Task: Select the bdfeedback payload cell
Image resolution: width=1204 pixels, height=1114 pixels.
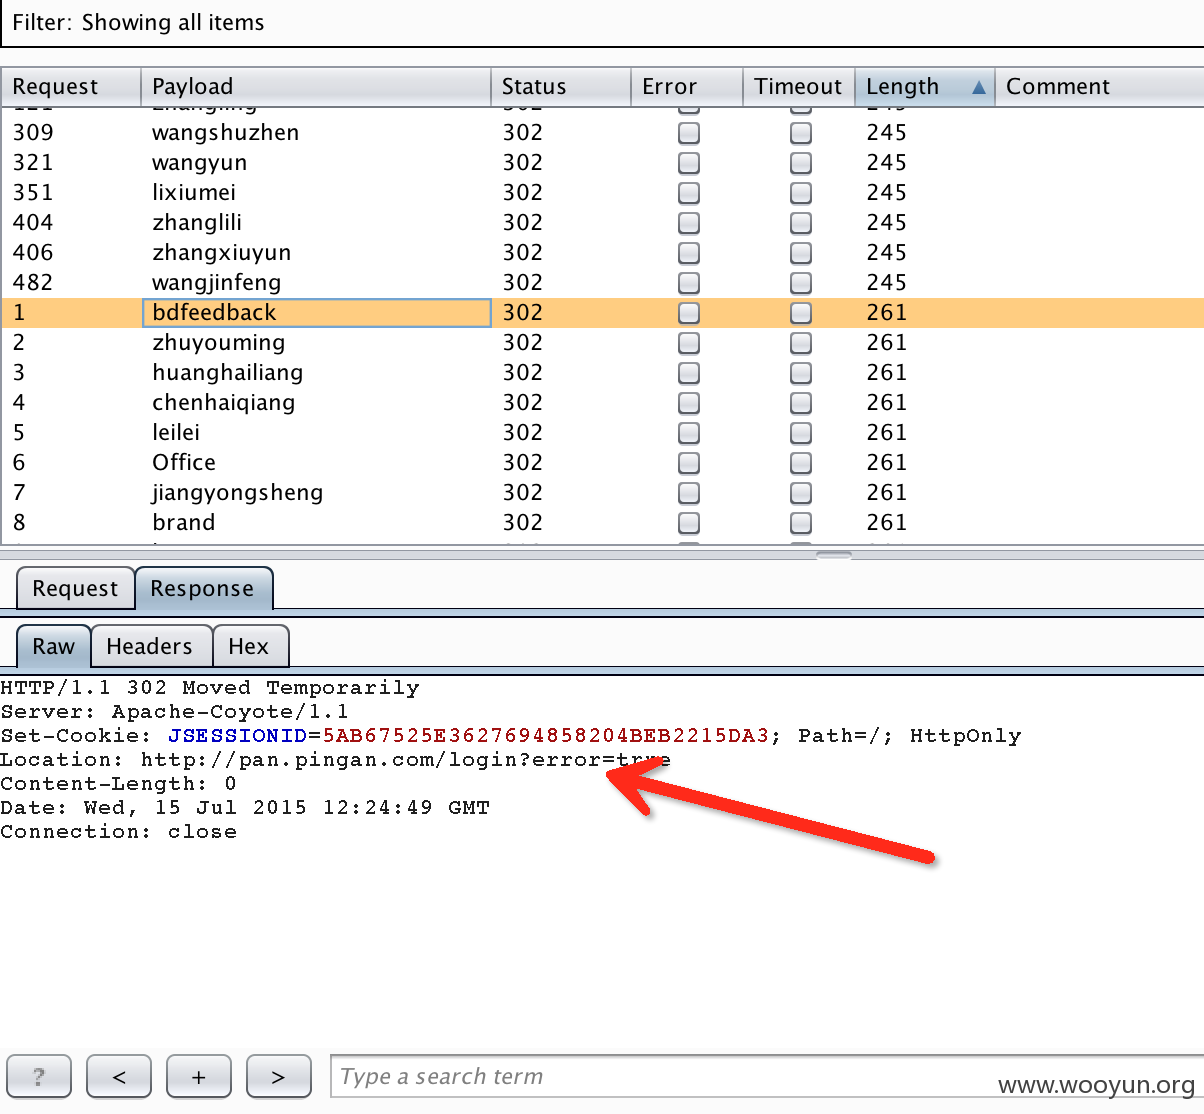Action: 317,313
